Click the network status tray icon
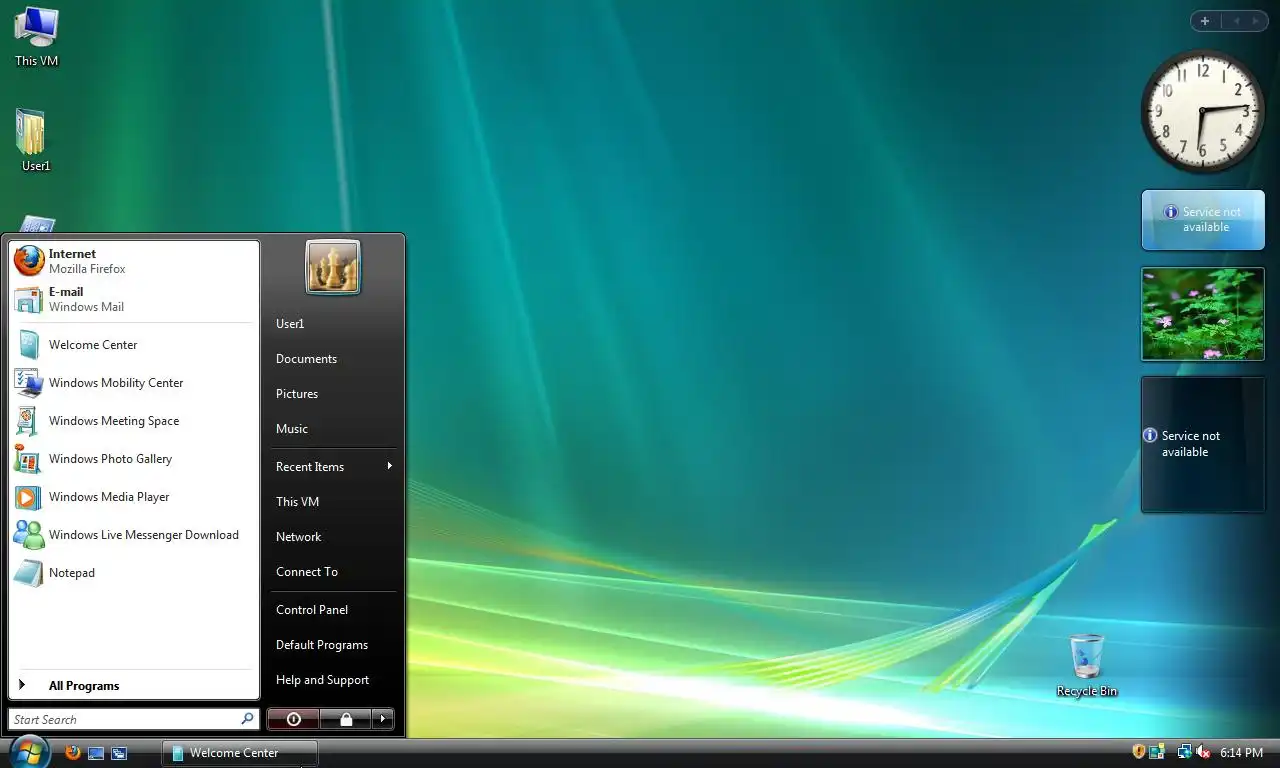Image resolution: width=1280 pixels, height=768 pixels. click(1184, 752)
